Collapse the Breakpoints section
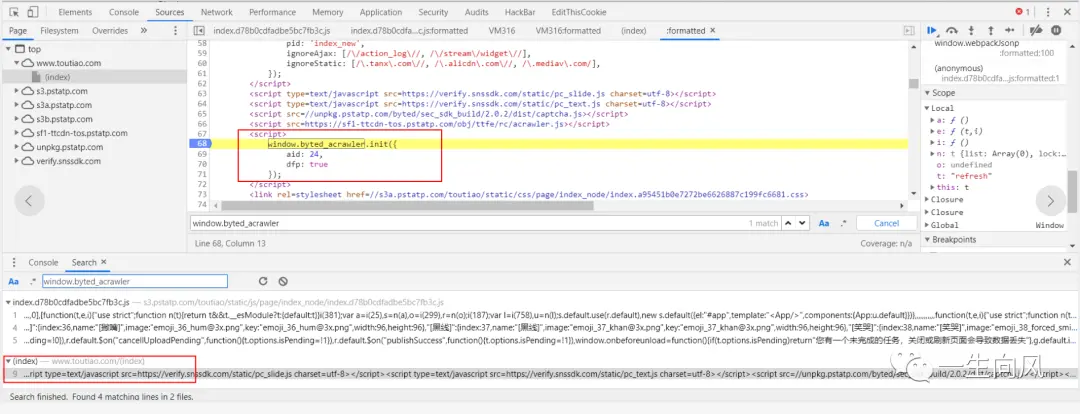Screen dimensions: 1080x414 928,240
